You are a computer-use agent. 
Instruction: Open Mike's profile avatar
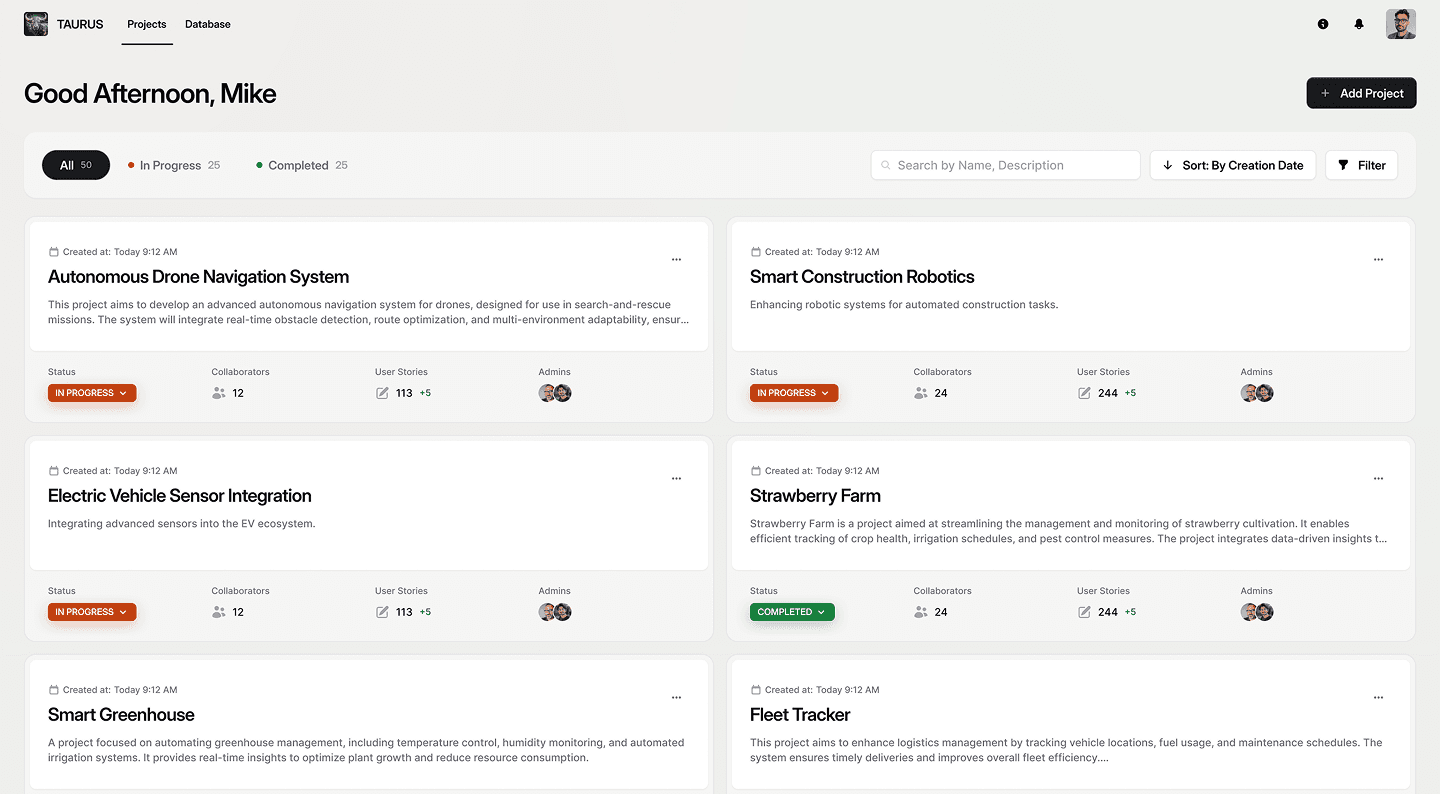click(1401, 24)
